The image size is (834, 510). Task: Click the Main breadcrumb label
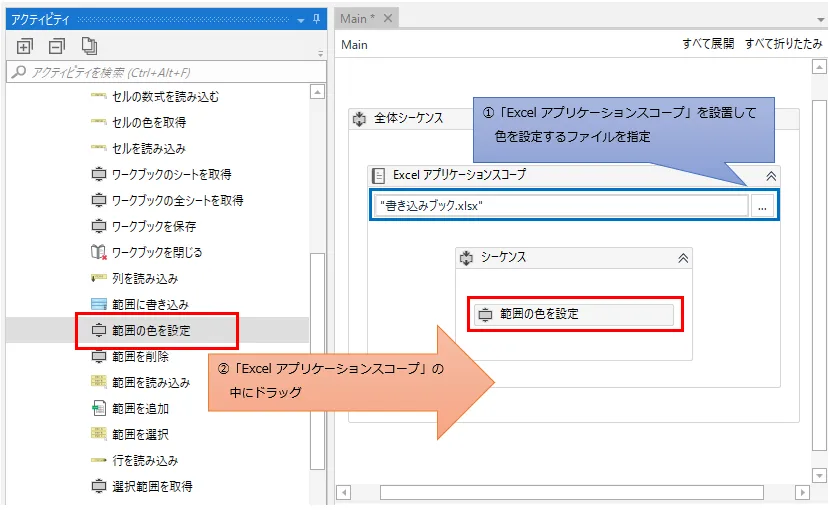click(x=354, y=45)
